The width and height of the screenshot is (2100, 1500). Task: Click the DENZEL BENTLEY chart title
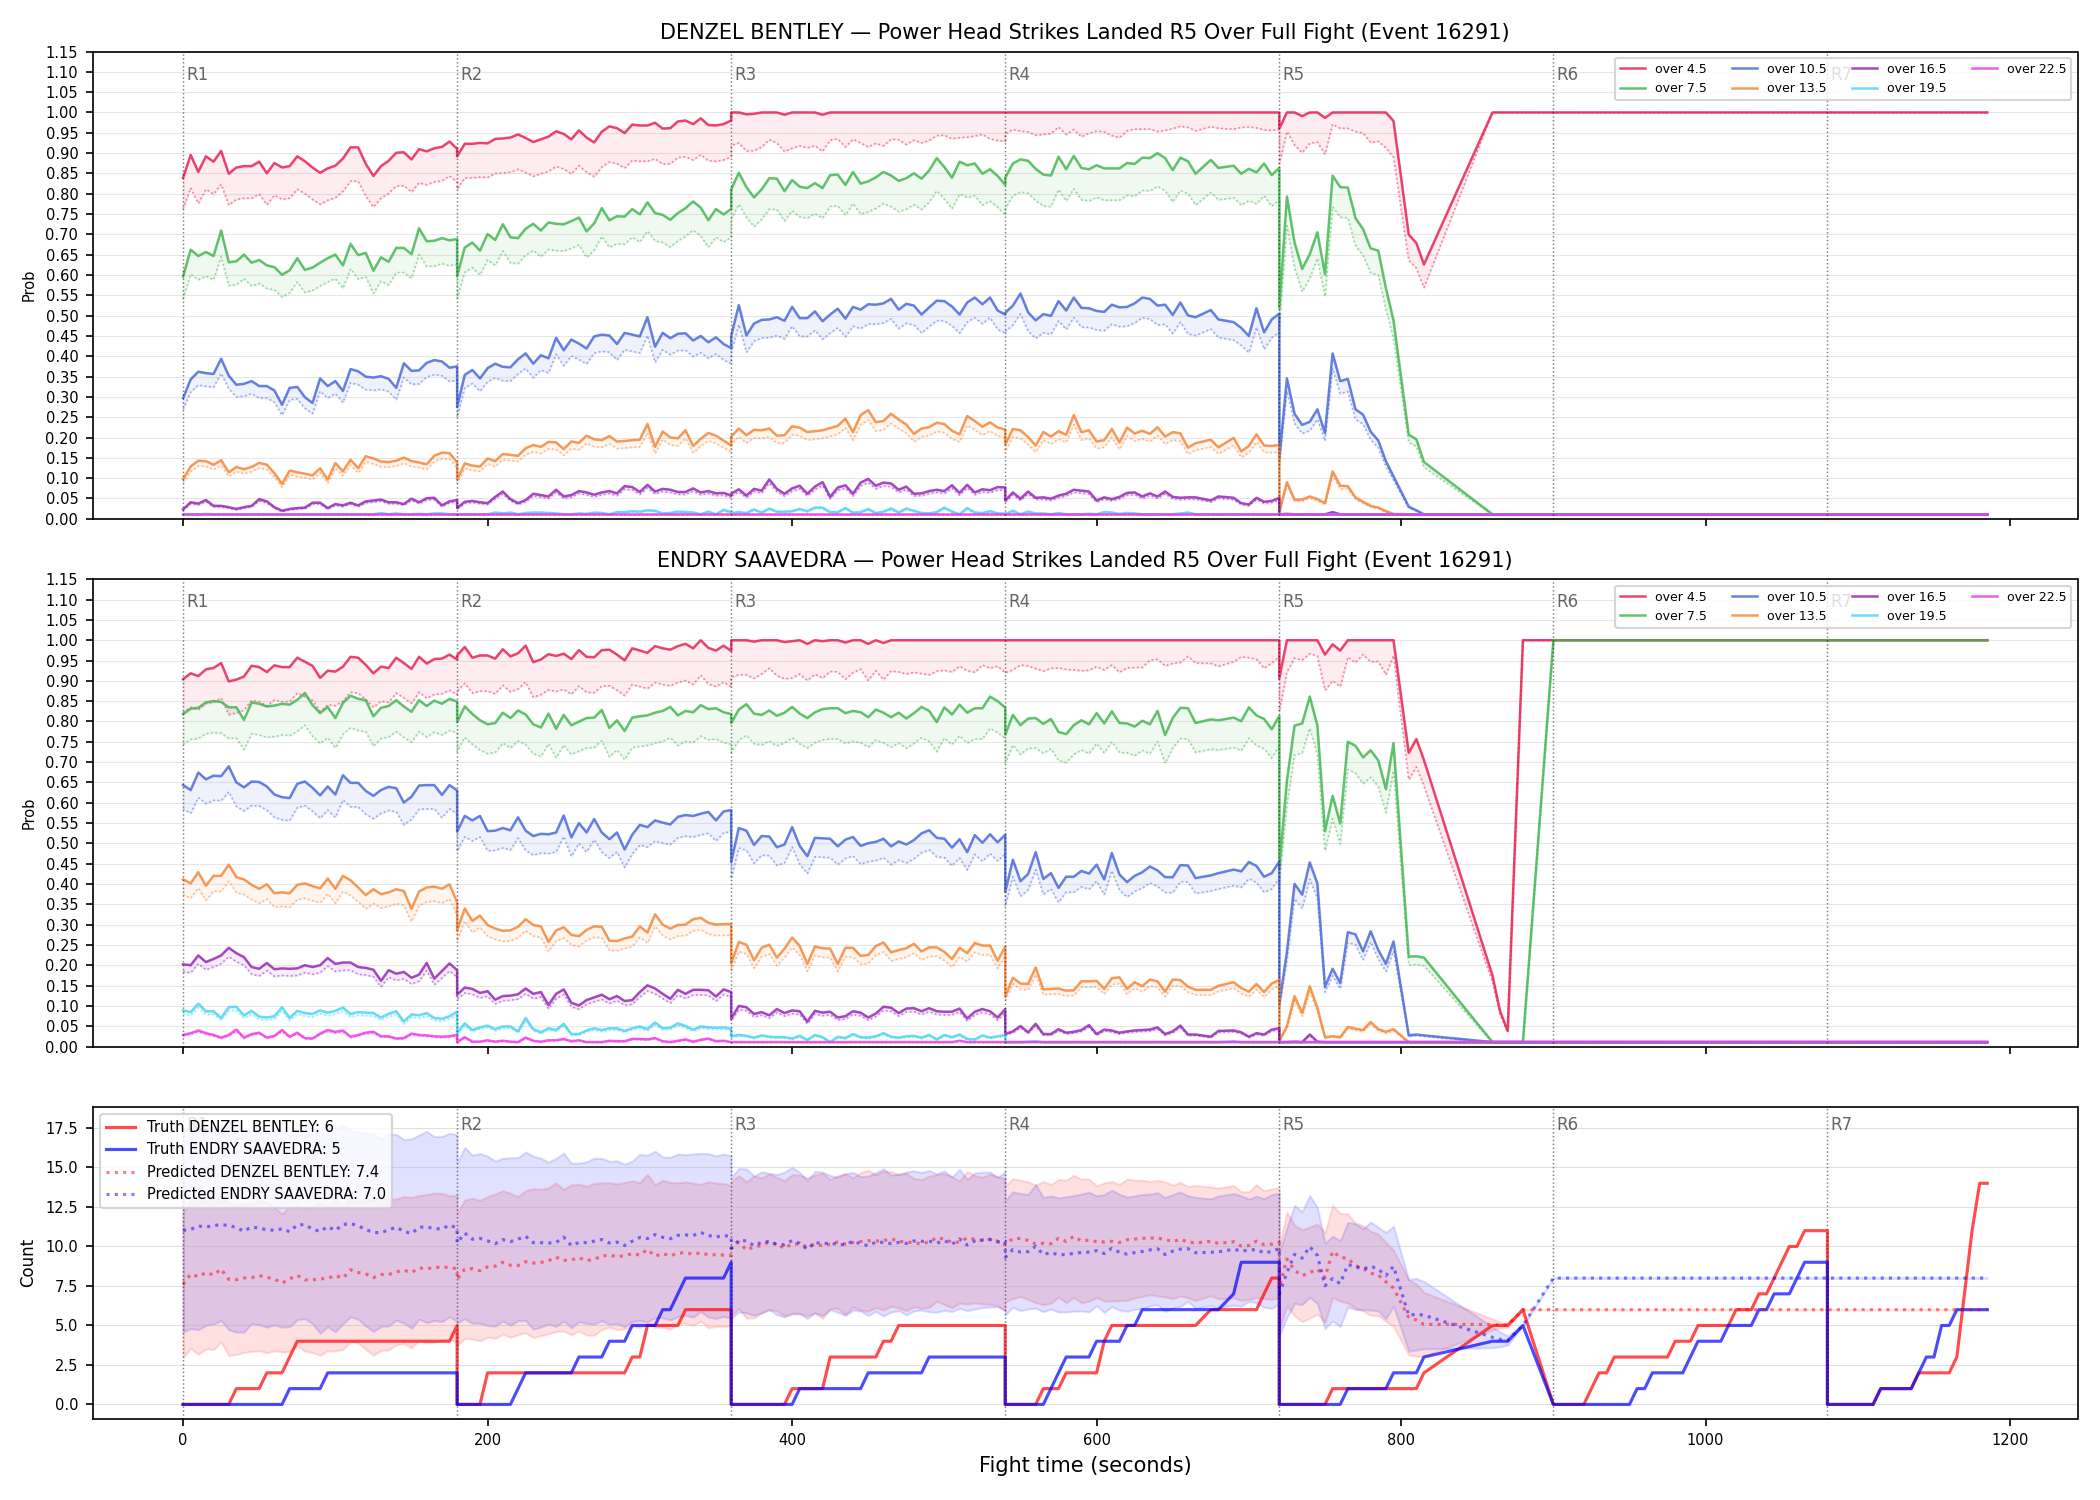click(x=1084, y=32)
